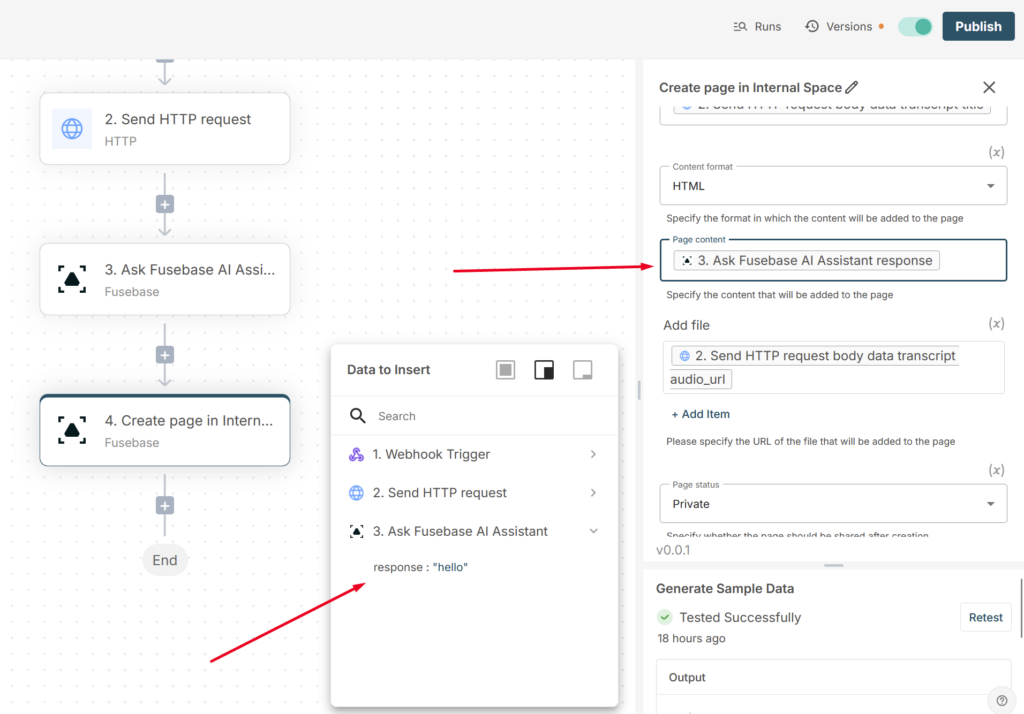Select the Ask Fusebase AI Assistant step card

tap(165, 279)
